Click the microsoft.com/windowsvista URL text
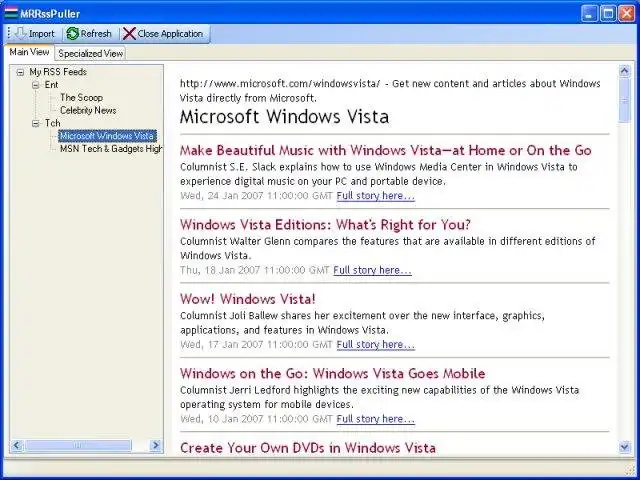The image size is (640, 480). tap(280, 84)
